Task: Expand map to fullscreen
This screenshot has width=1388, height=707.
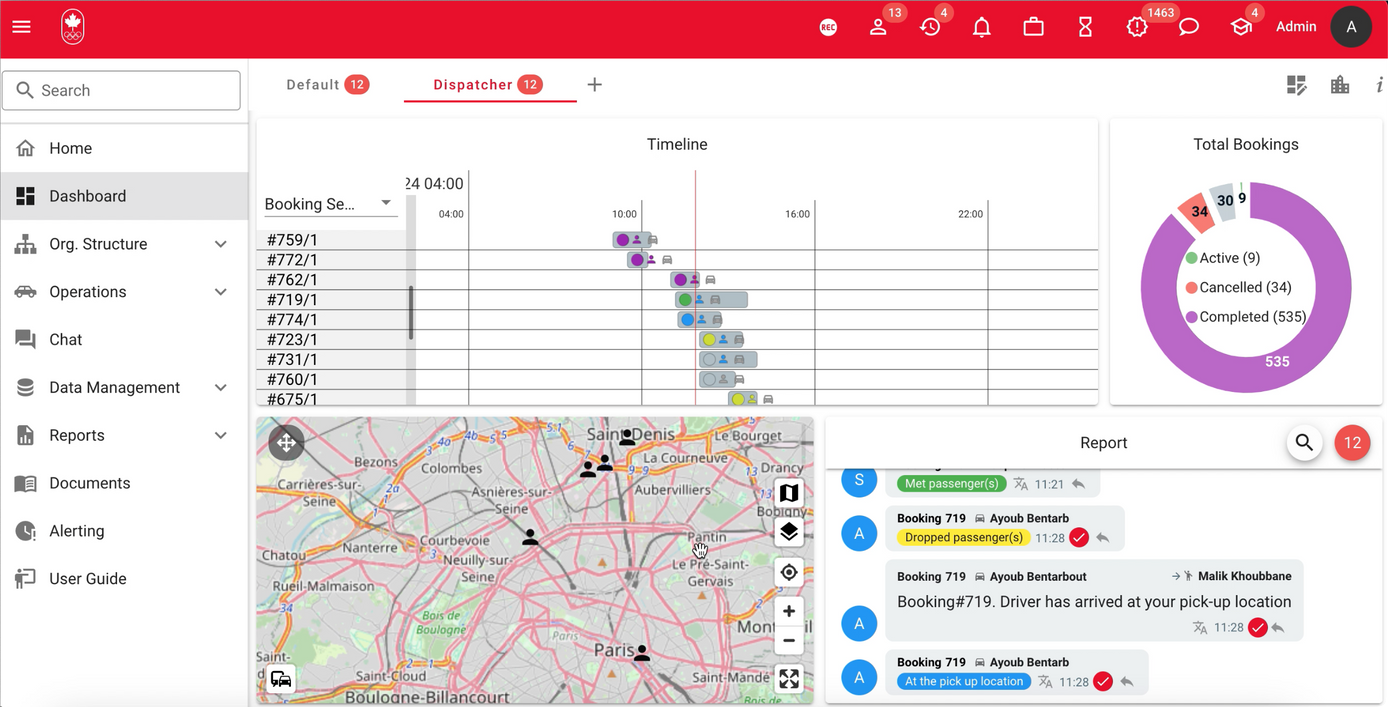Action: tap(789, 679)
